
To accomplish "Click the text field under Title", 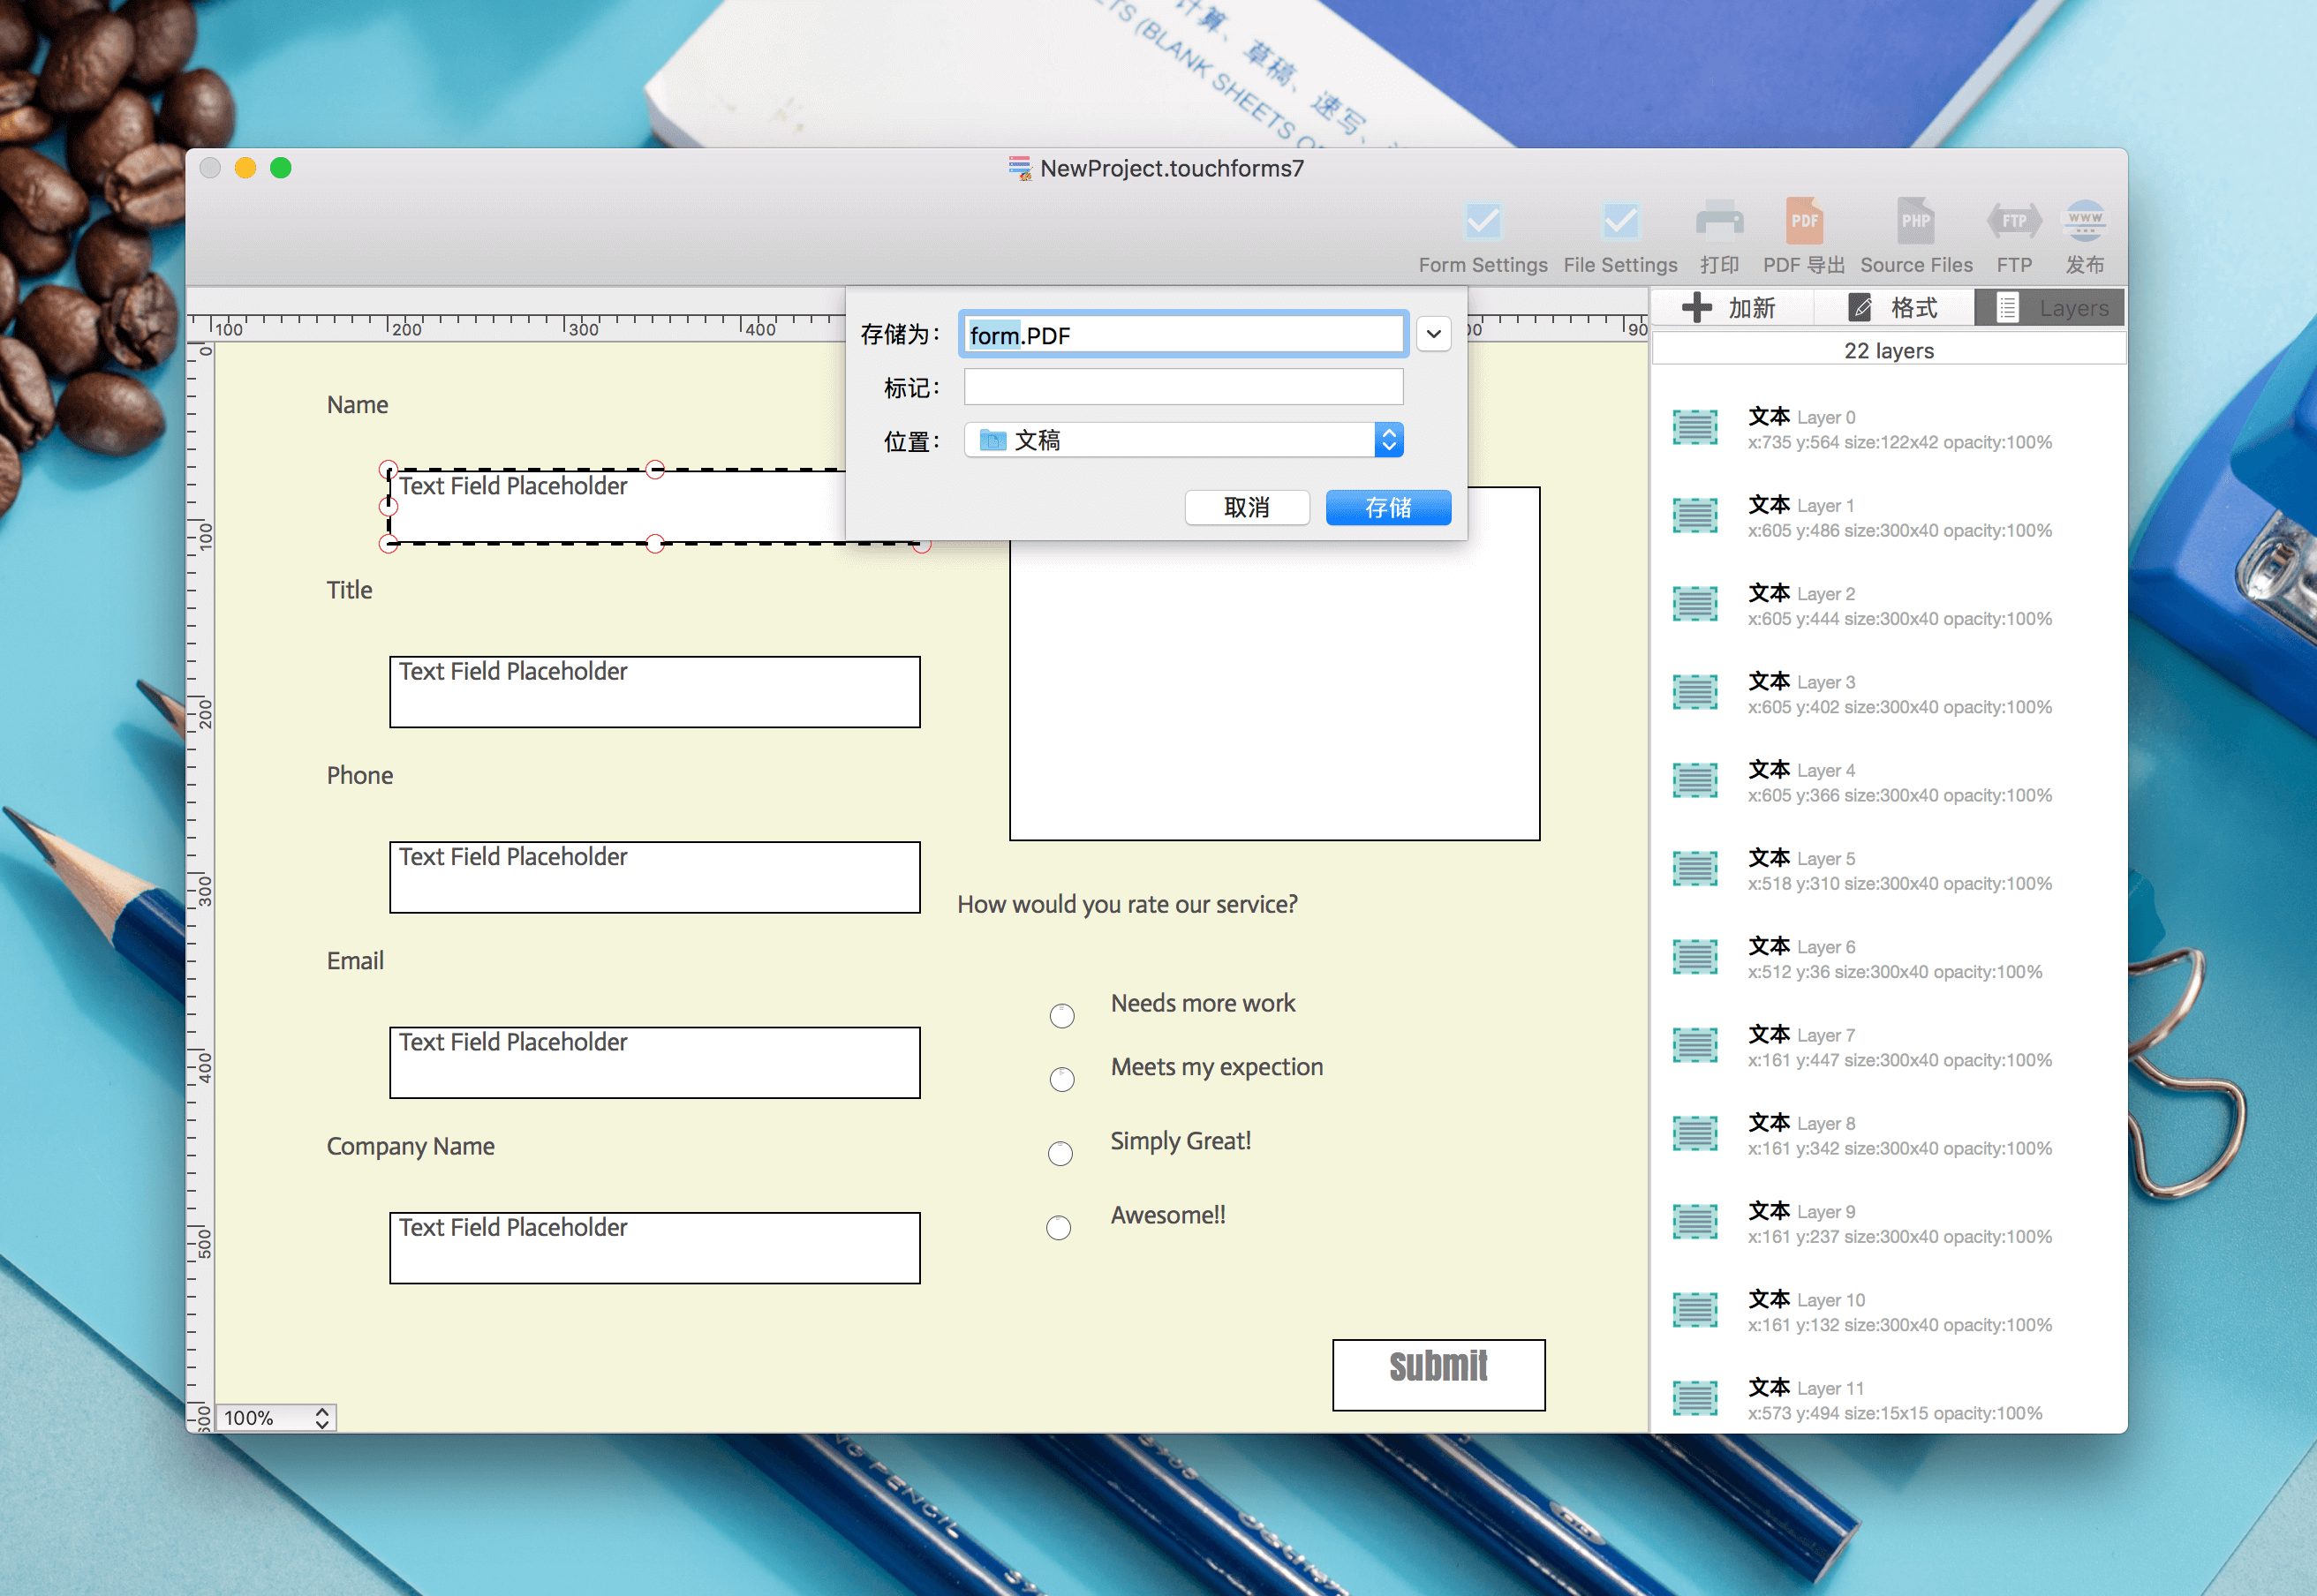I will coord(655,692).
